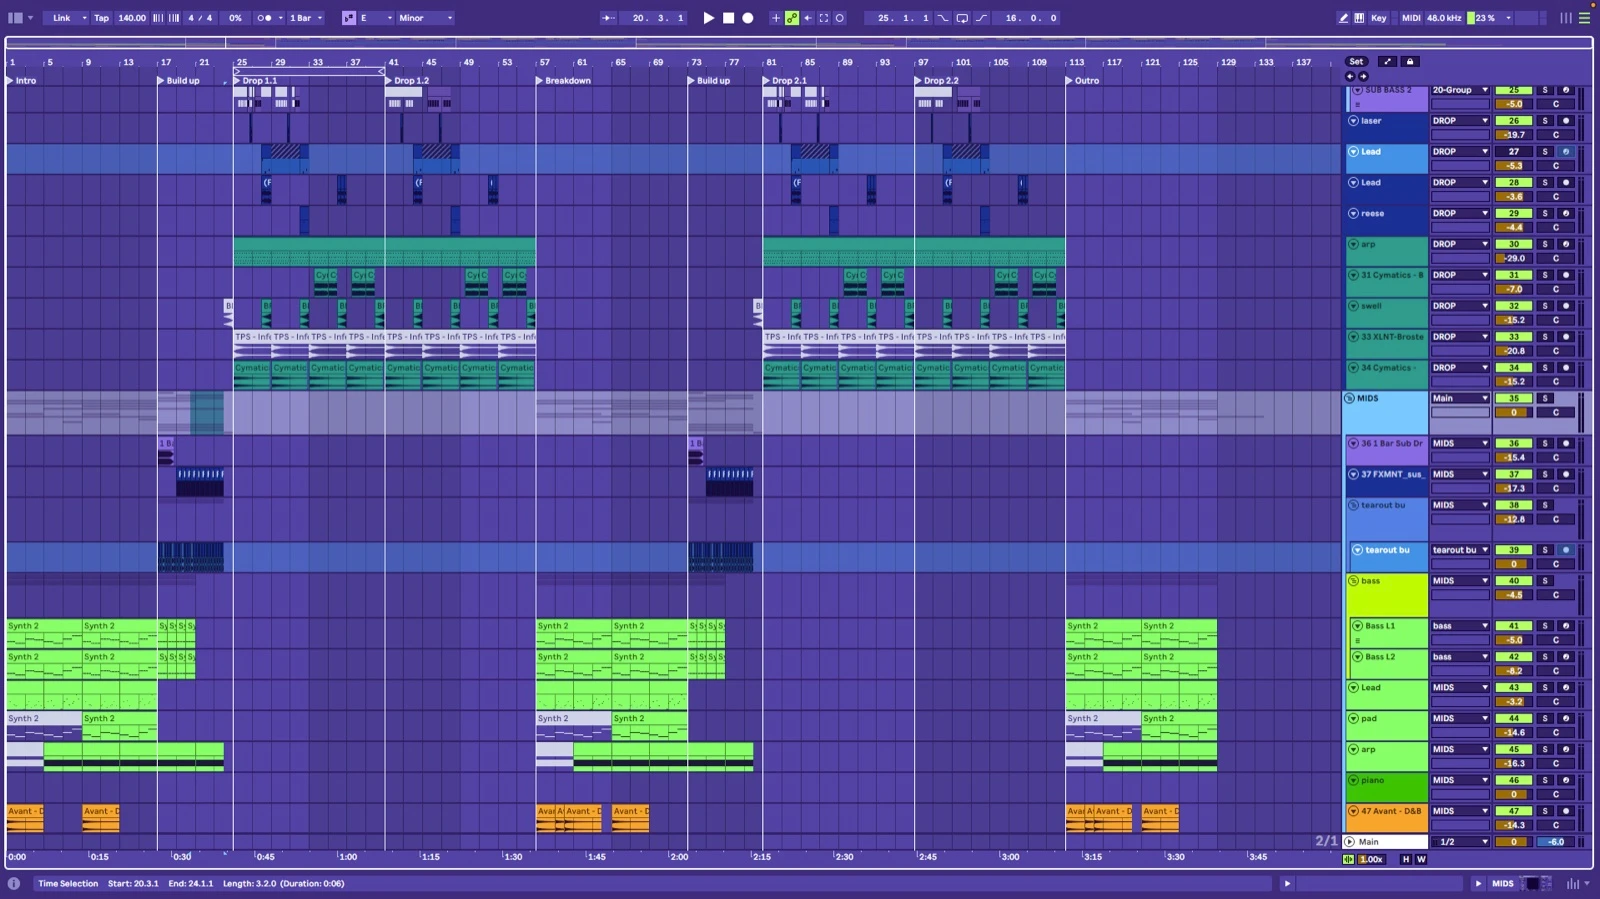Jump to the Drop 1.2 locator
This screenshot has height=899, width=1600.
(406, 81)
